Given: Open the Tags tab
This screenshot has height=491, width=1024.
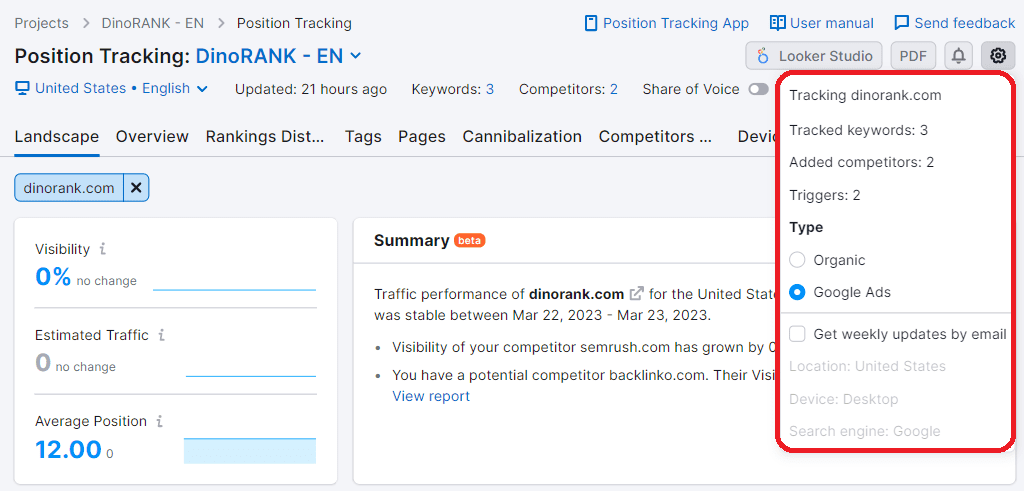Looking at the screenshot, I should [x=363, y=137].
